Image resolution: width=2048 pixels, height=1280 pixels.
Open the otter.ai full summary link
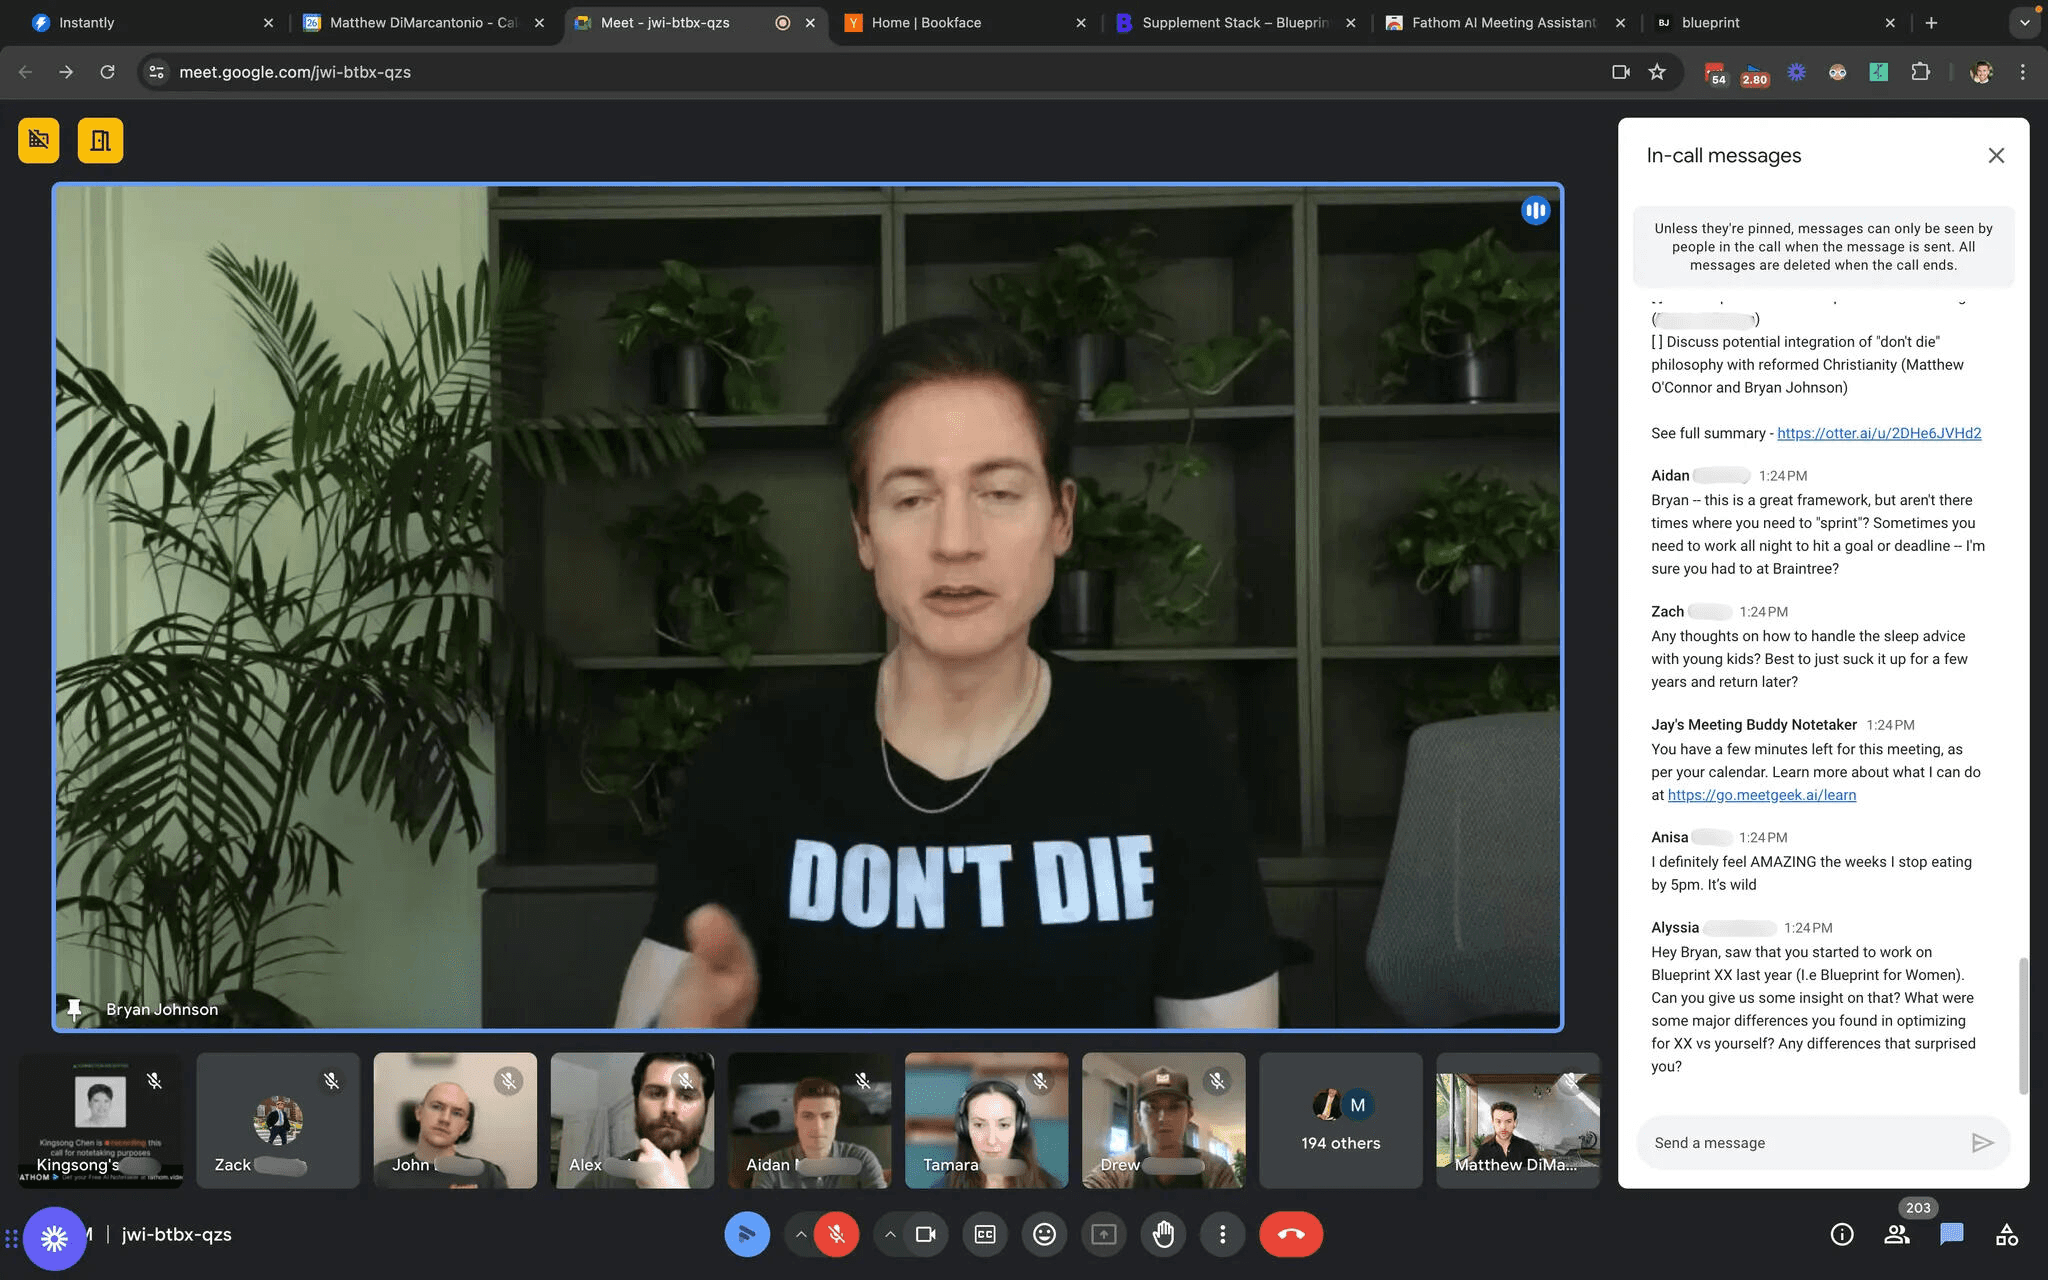(1878, 433)
